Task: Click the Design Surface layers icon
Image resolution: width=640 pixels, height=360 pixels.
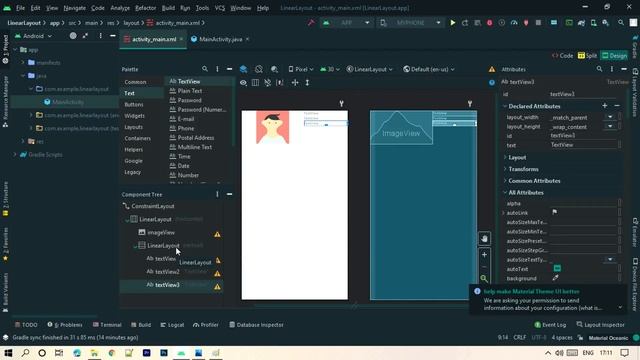Action: (243, 69)
